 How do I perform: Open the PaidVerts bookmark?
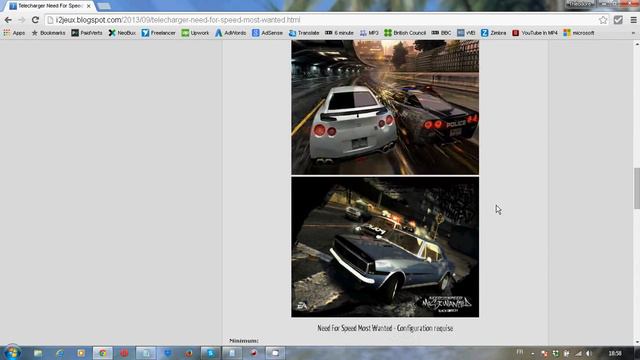point(87,33)
